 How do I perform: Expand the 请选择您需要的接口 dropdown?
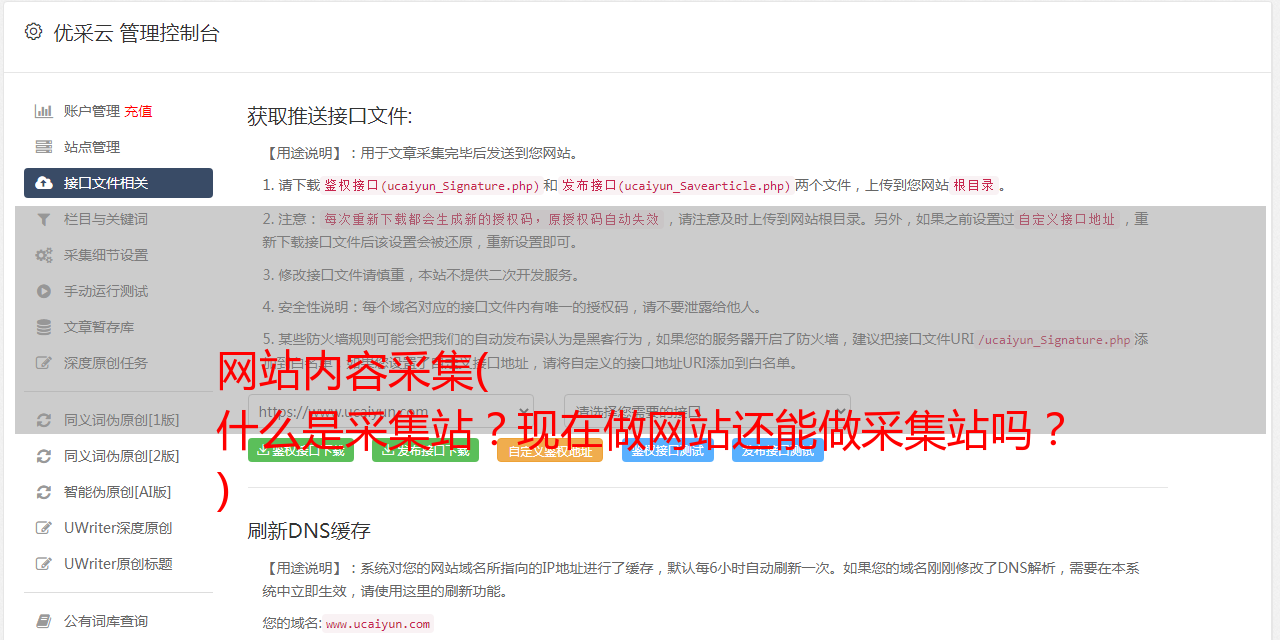click(x=707, y=411)
